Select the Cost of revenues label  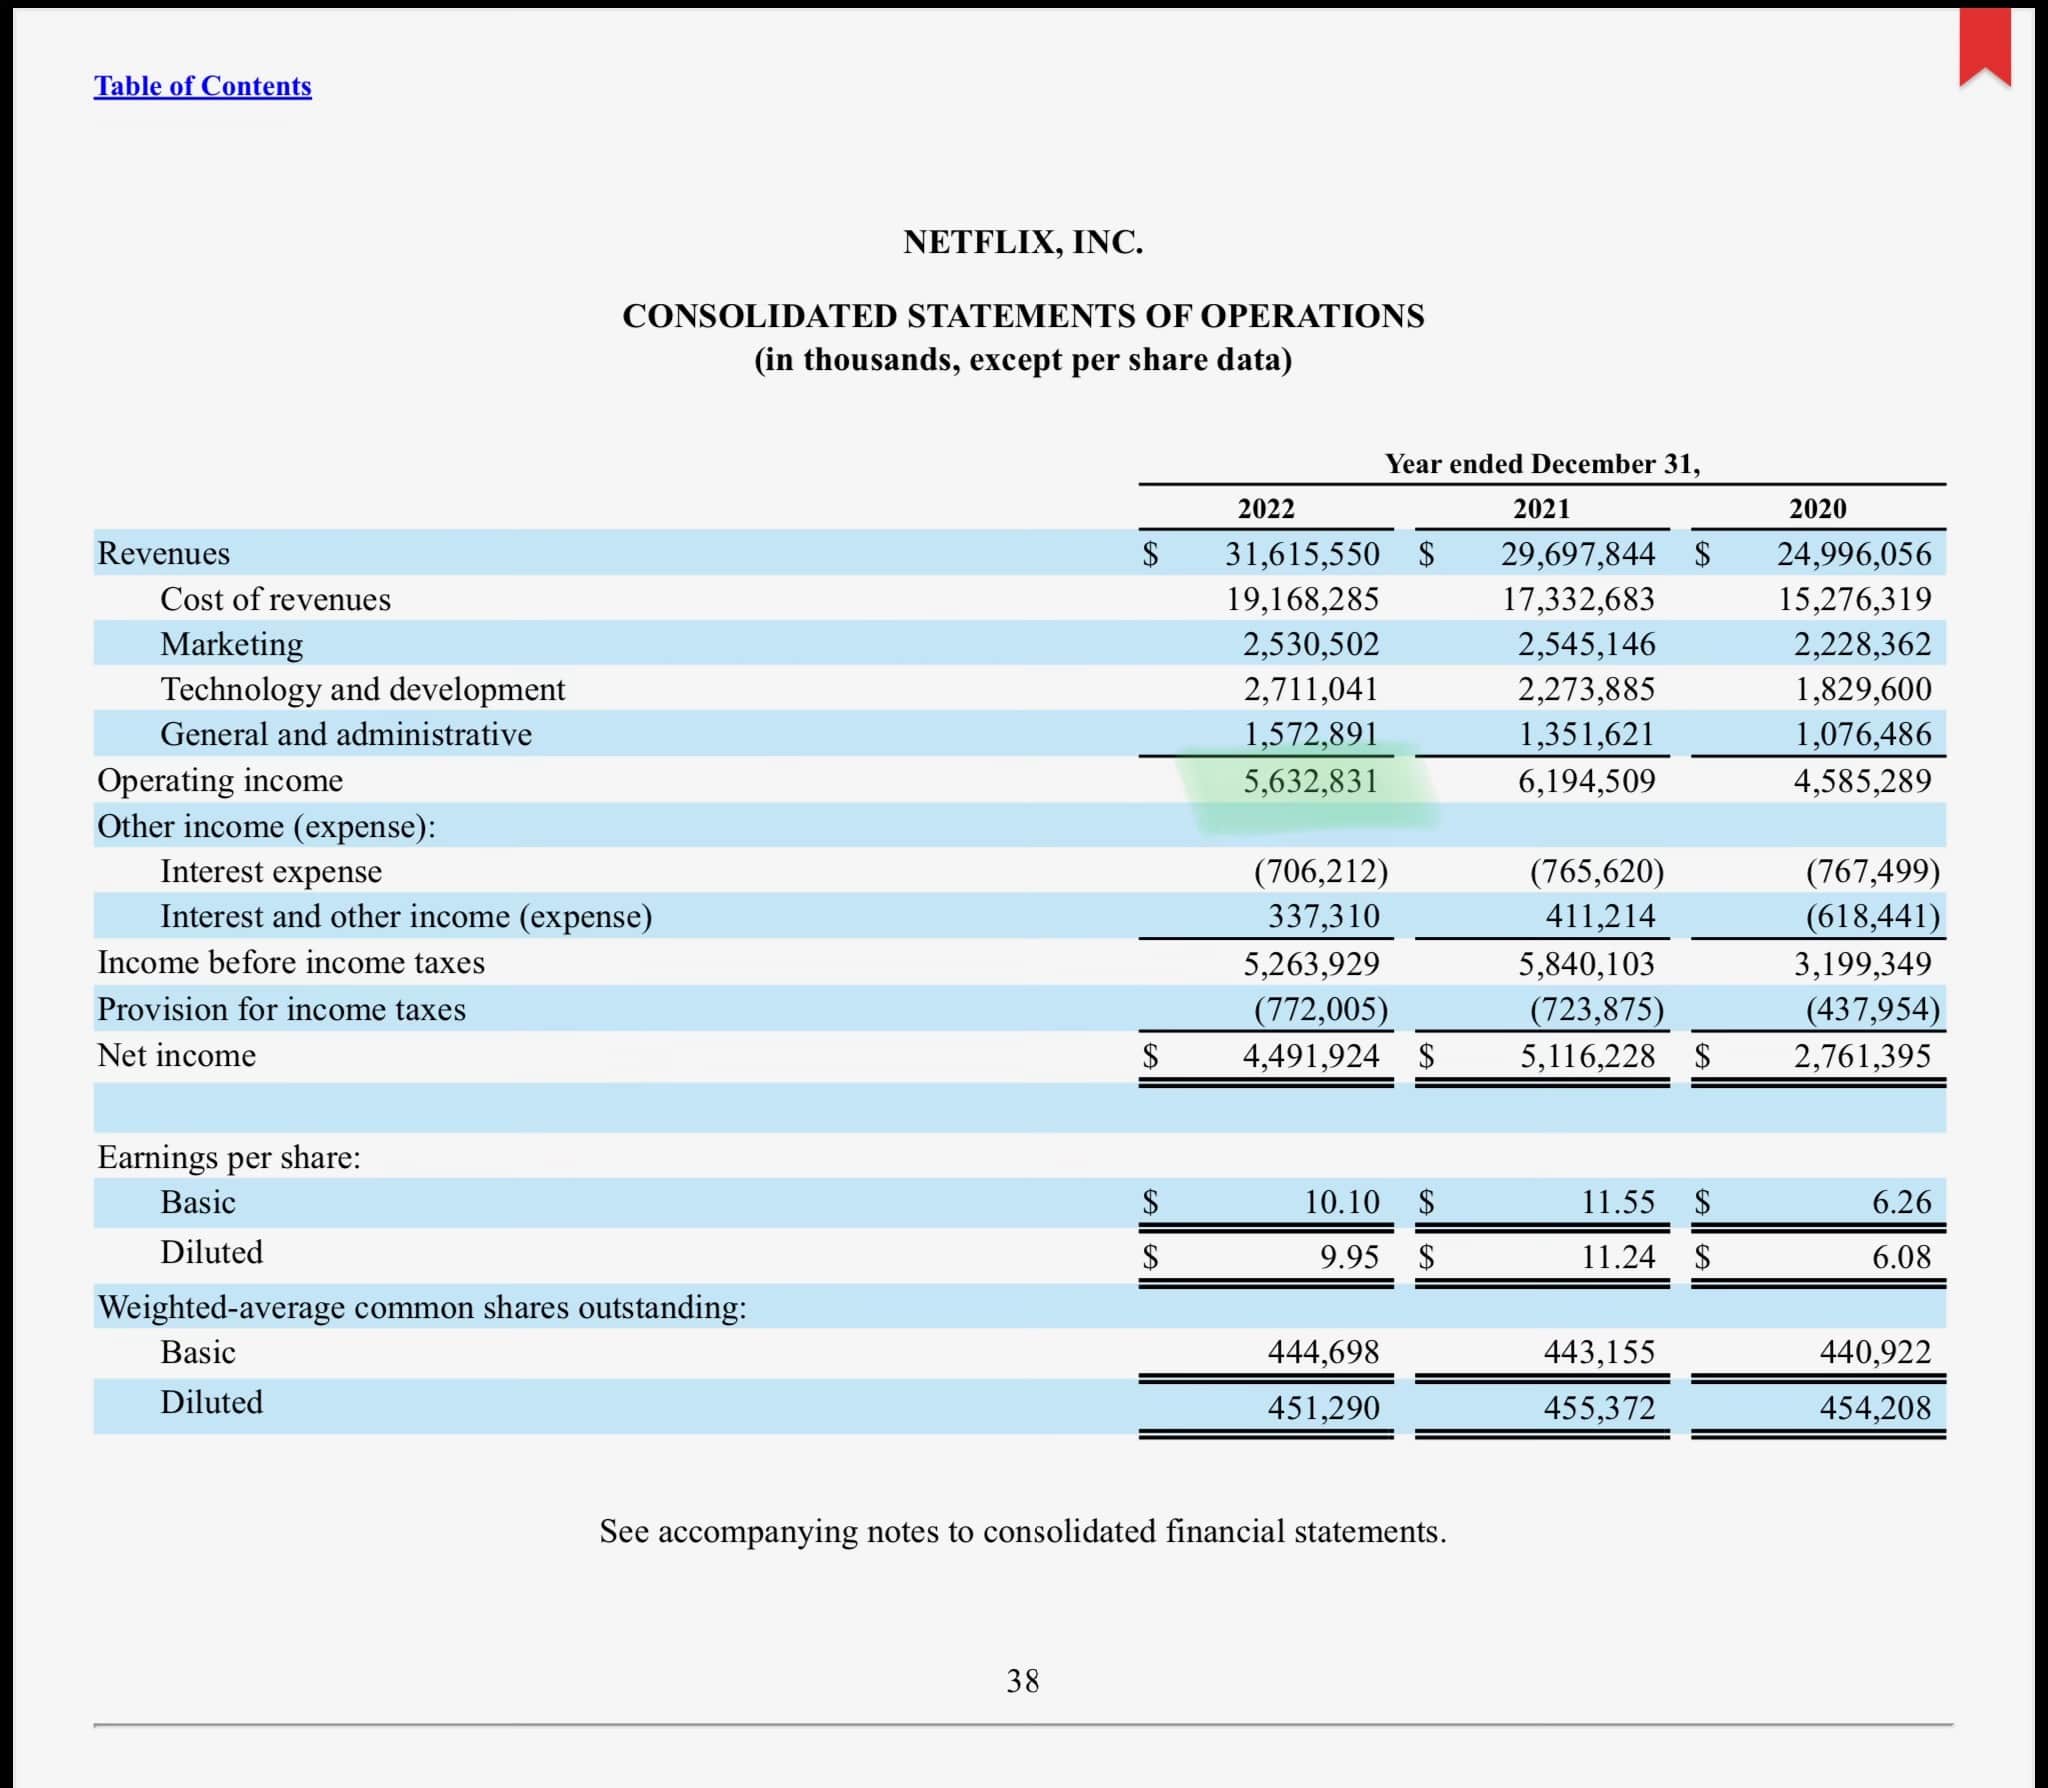click(276, 599)
